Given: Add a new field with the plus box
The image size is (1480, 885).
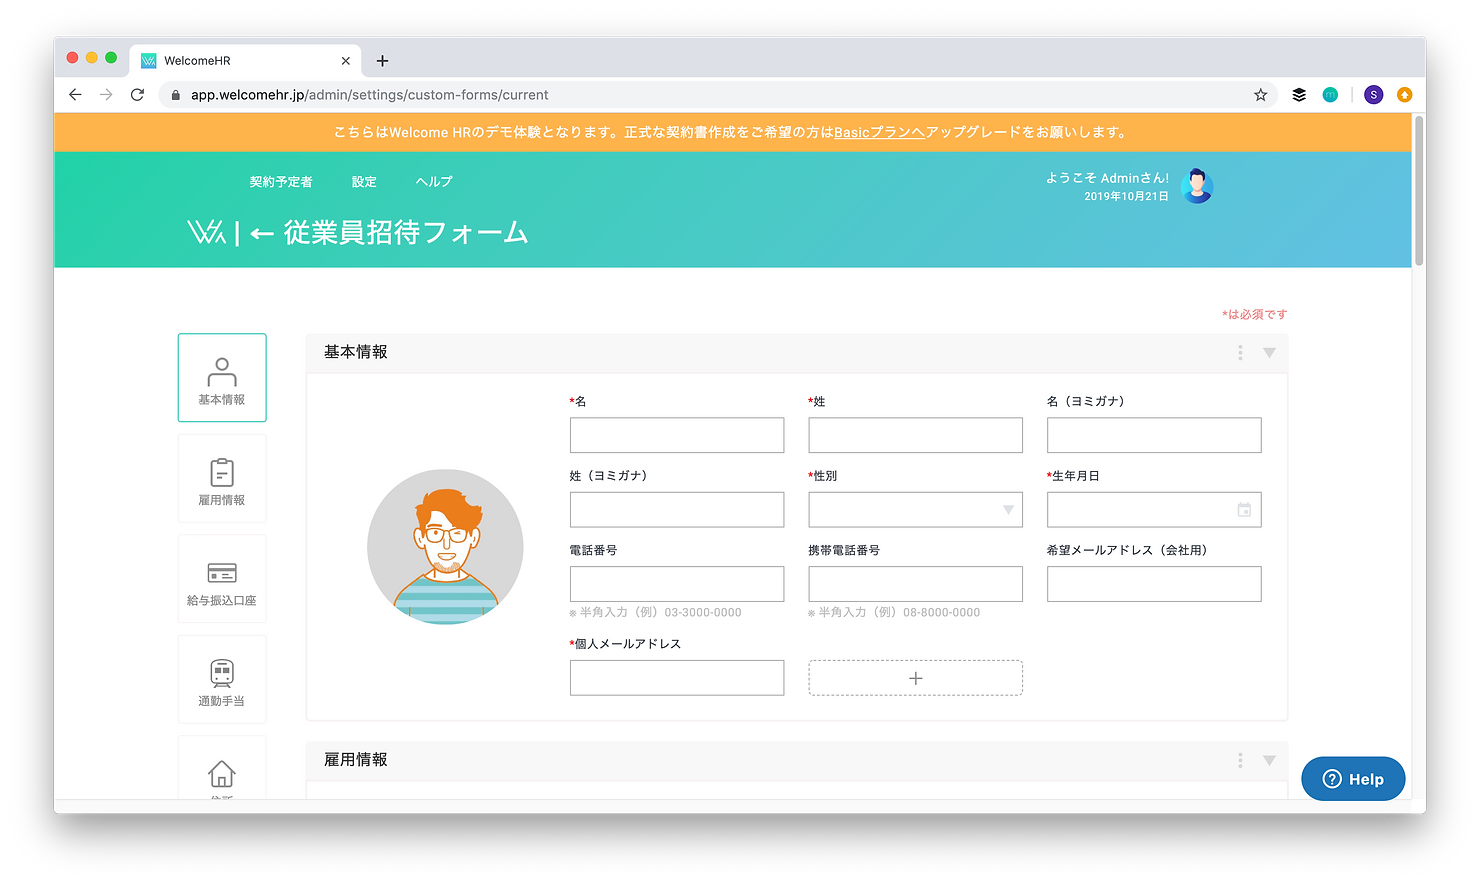Looking at the screenshot, I should tap(916, 678).
